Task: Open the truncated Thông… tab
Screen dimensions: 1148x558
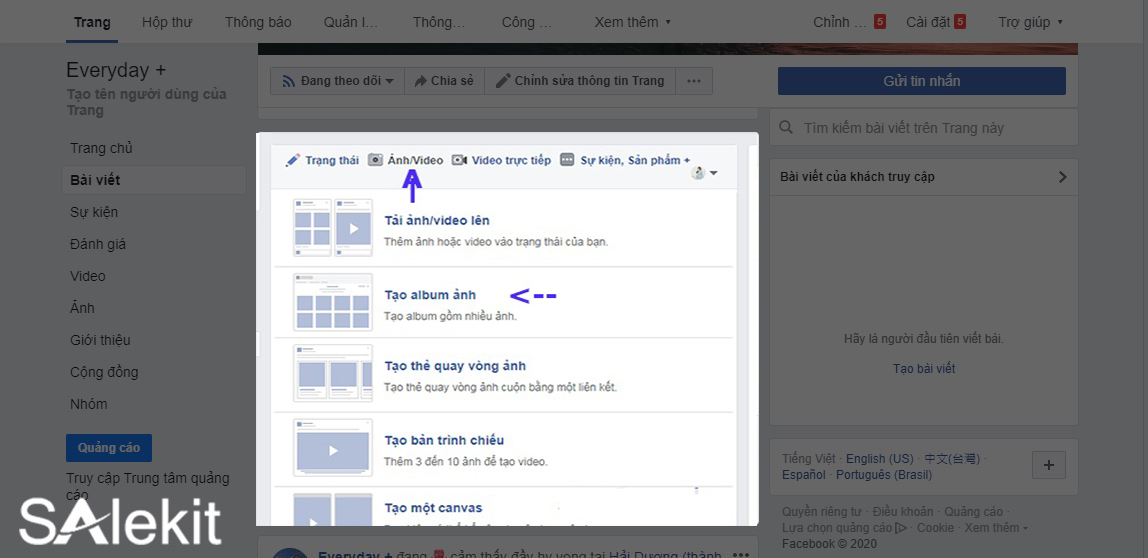Action: [x=439, y=22]
